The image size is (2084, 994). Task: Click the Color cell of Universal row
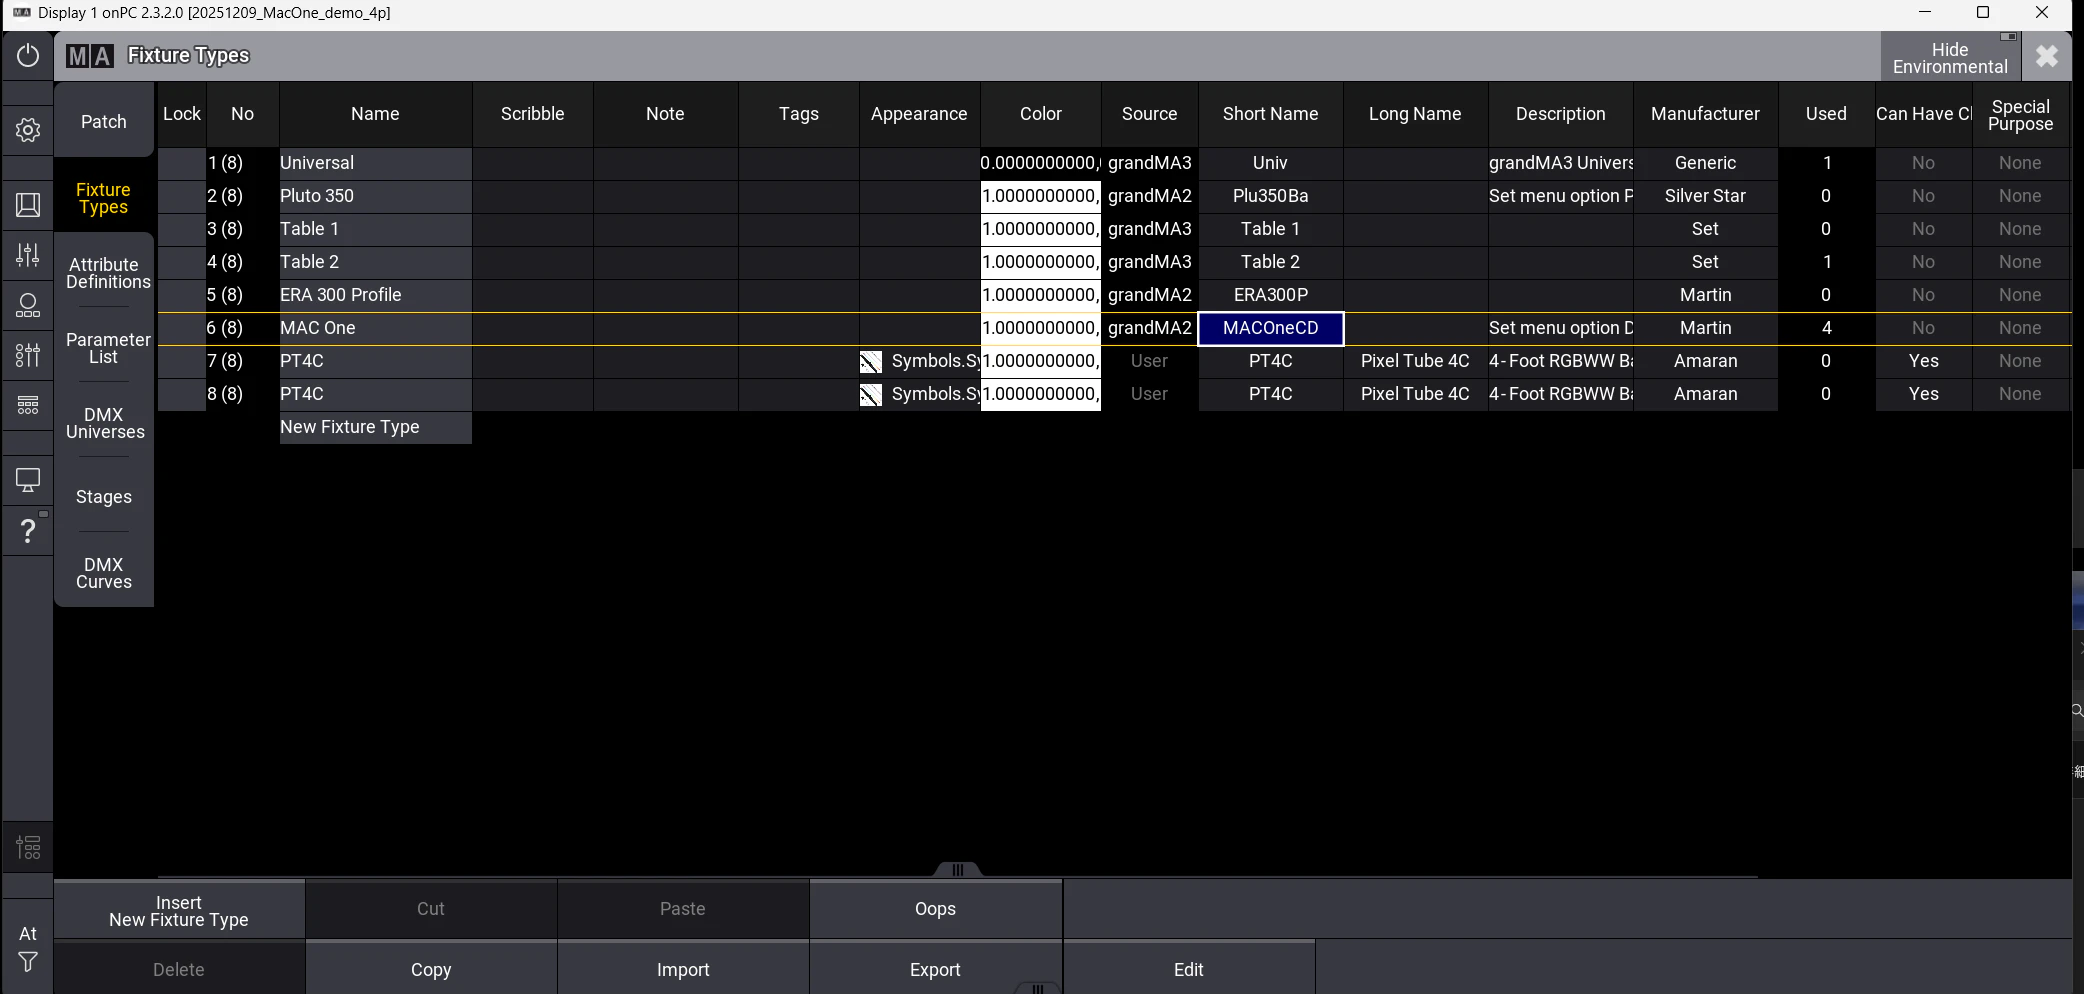click(1040, 163)
